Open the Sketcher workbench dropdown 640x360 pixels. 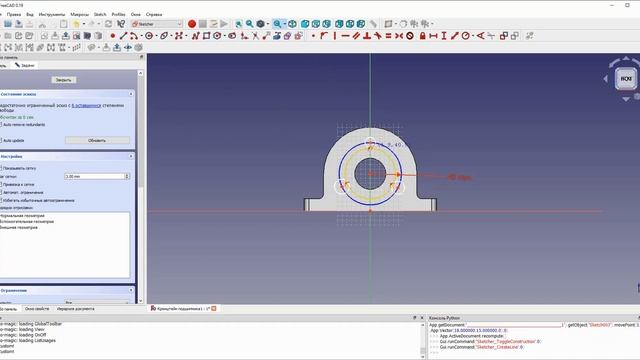click(x=157, y=24)
